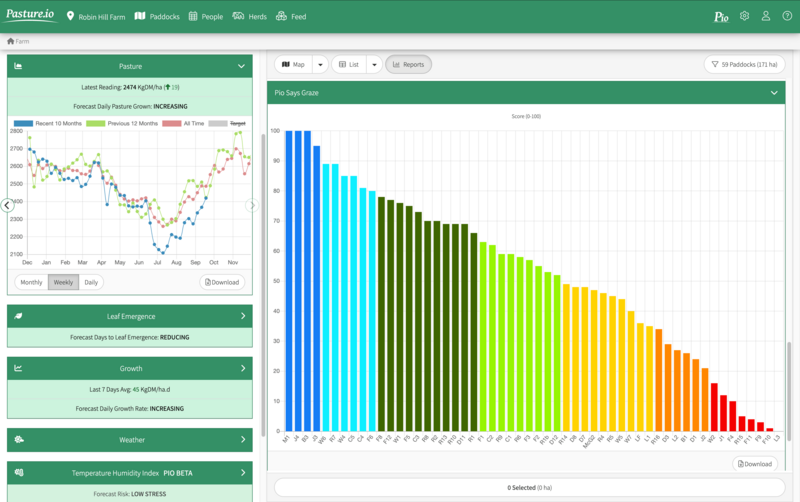Open the Paddocks menu

157,16
